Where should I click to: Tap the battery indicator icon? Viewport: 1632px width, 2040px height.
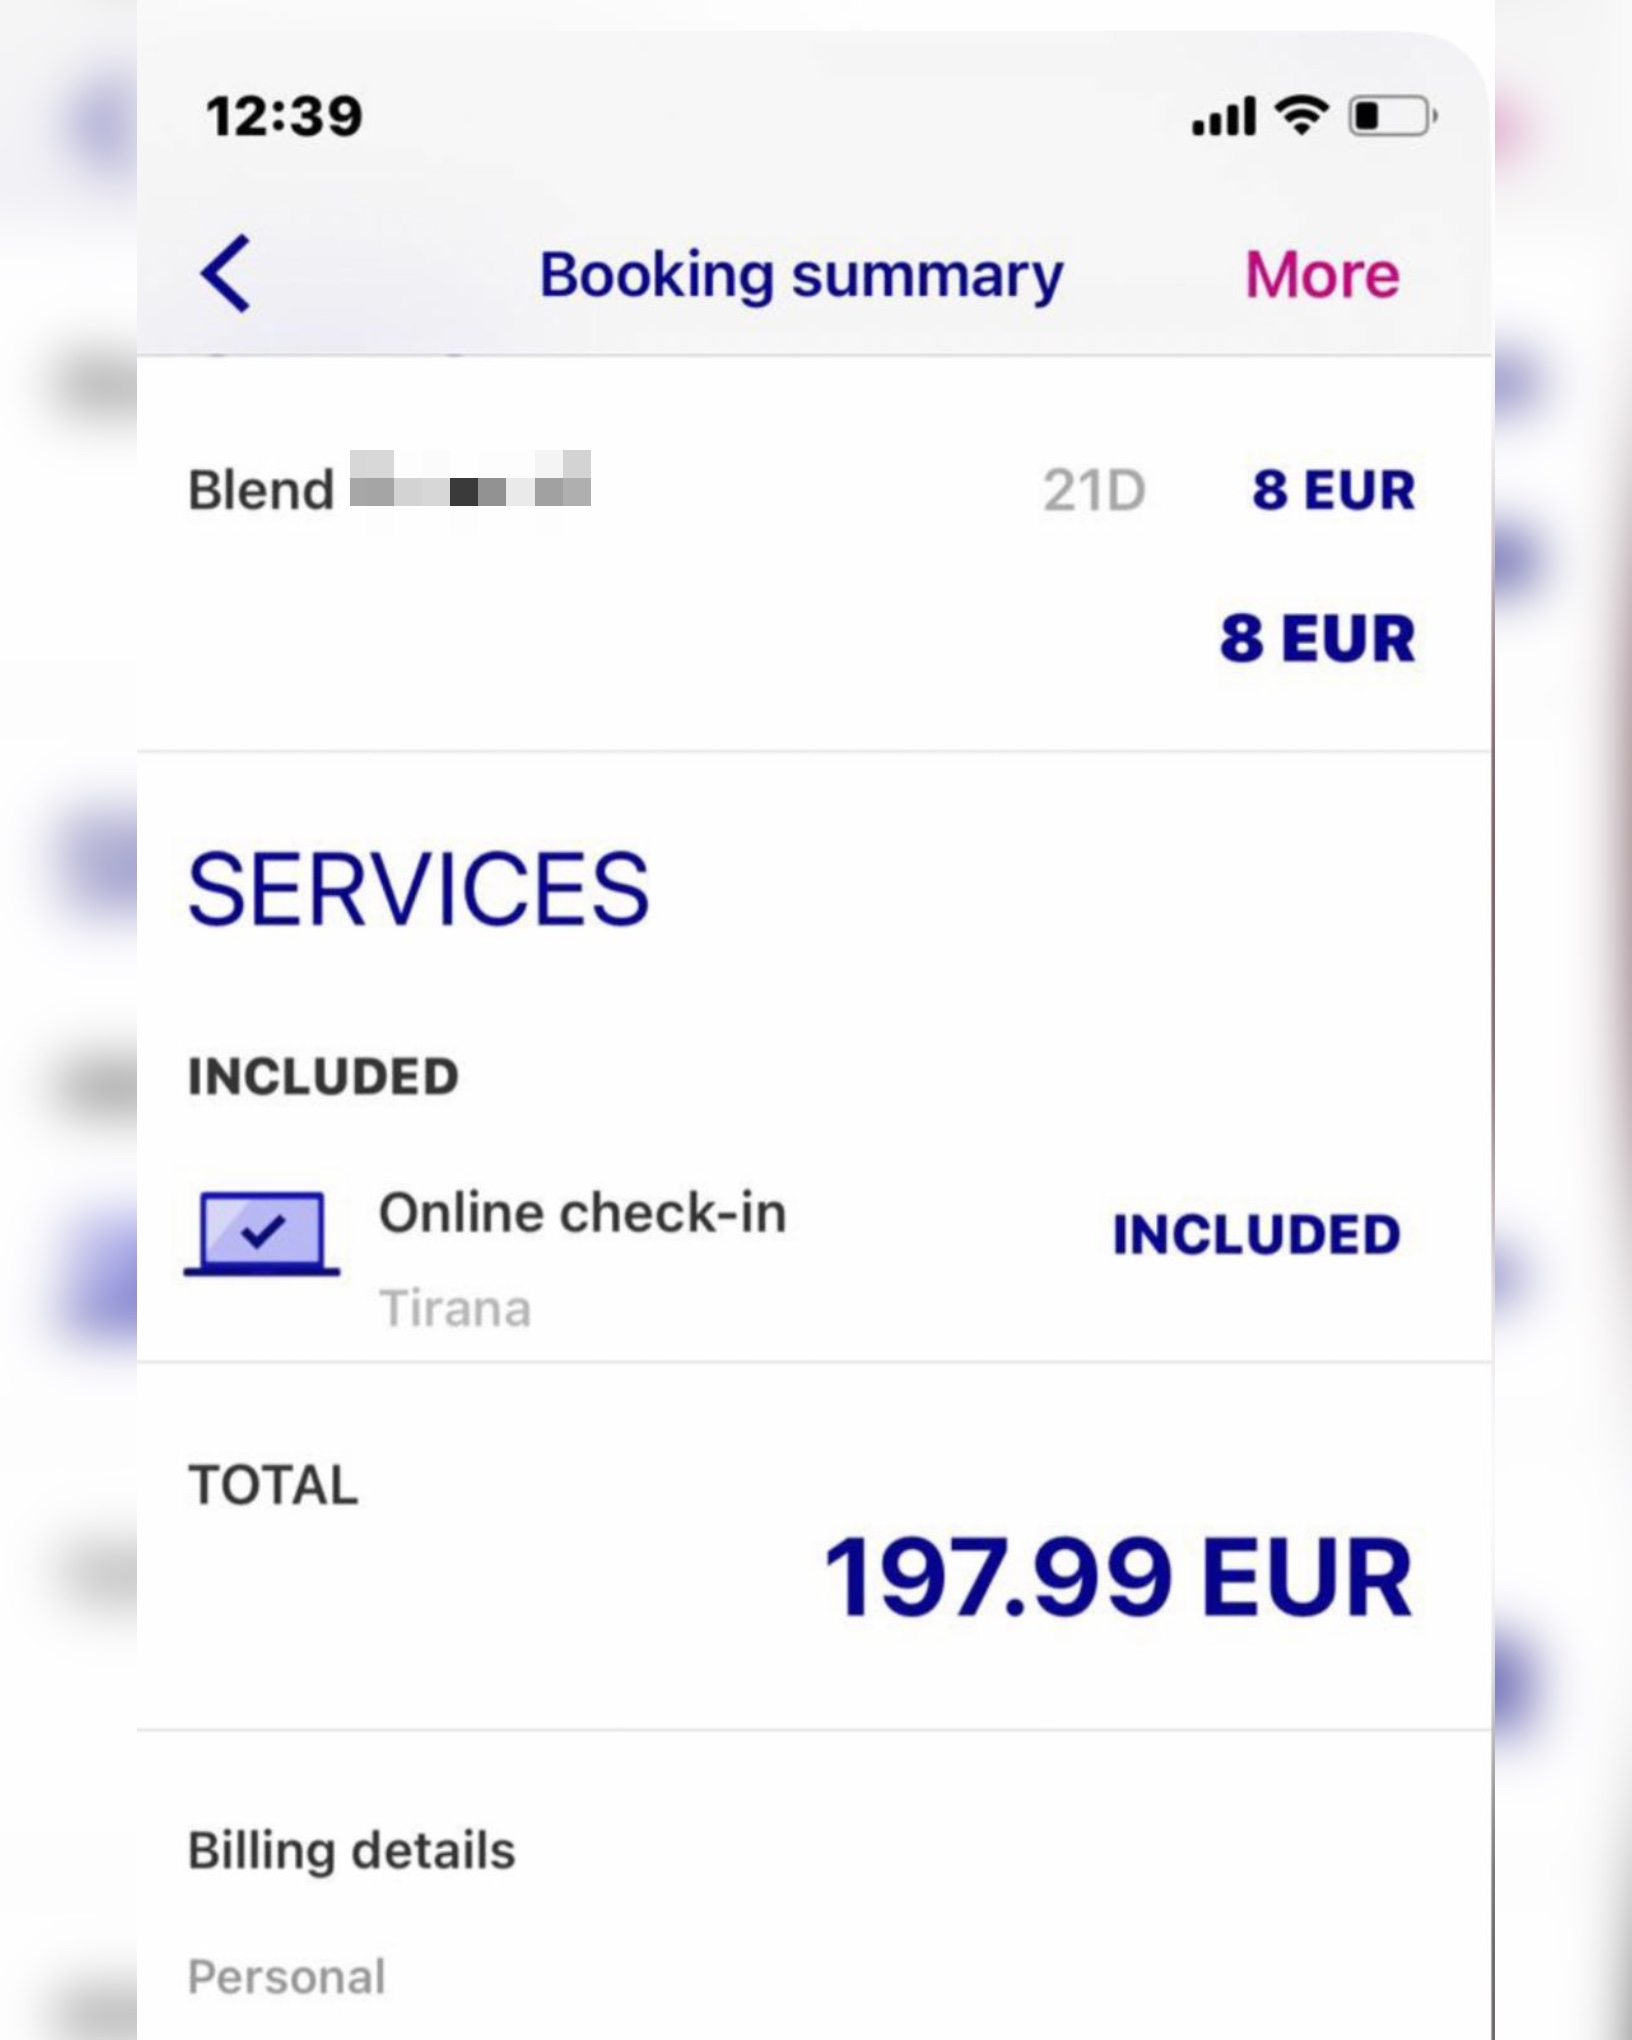(1393, 116)
